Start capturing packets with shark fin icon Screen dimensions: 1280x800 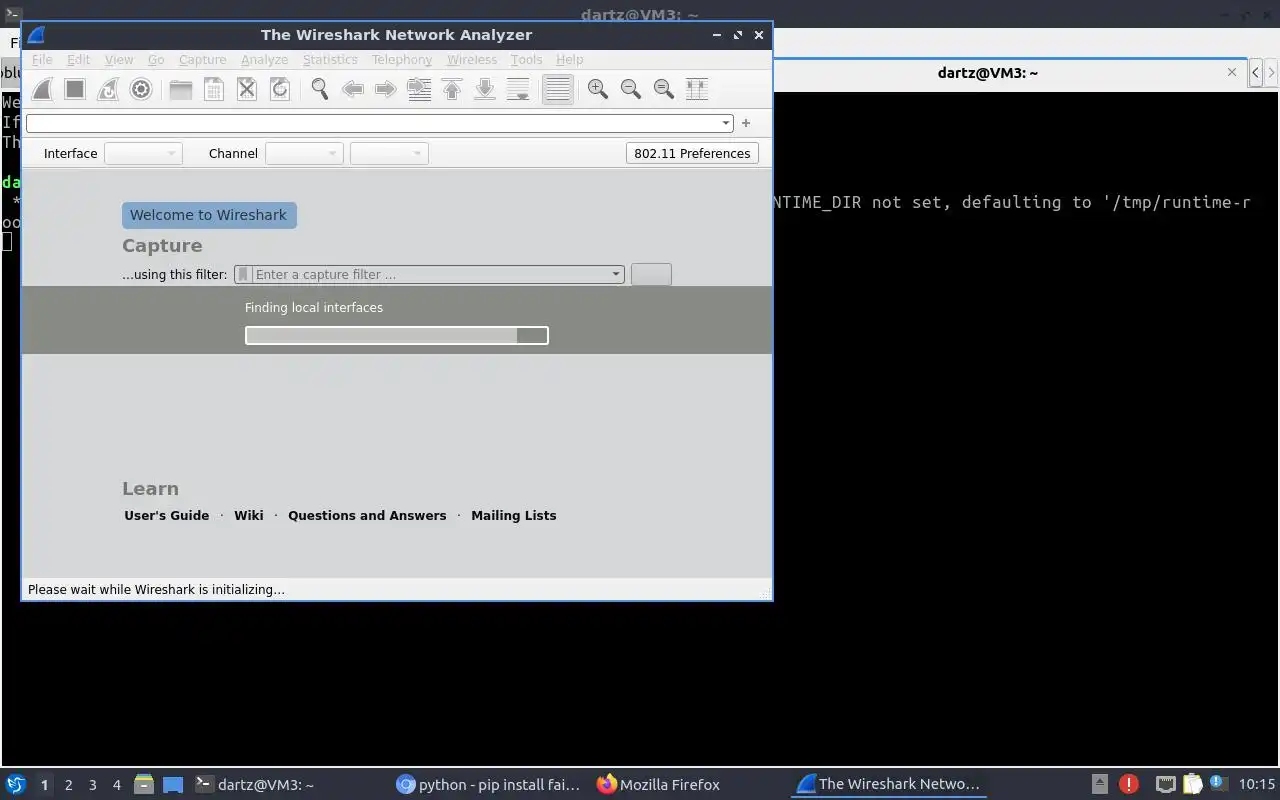(x=42, y=89)
